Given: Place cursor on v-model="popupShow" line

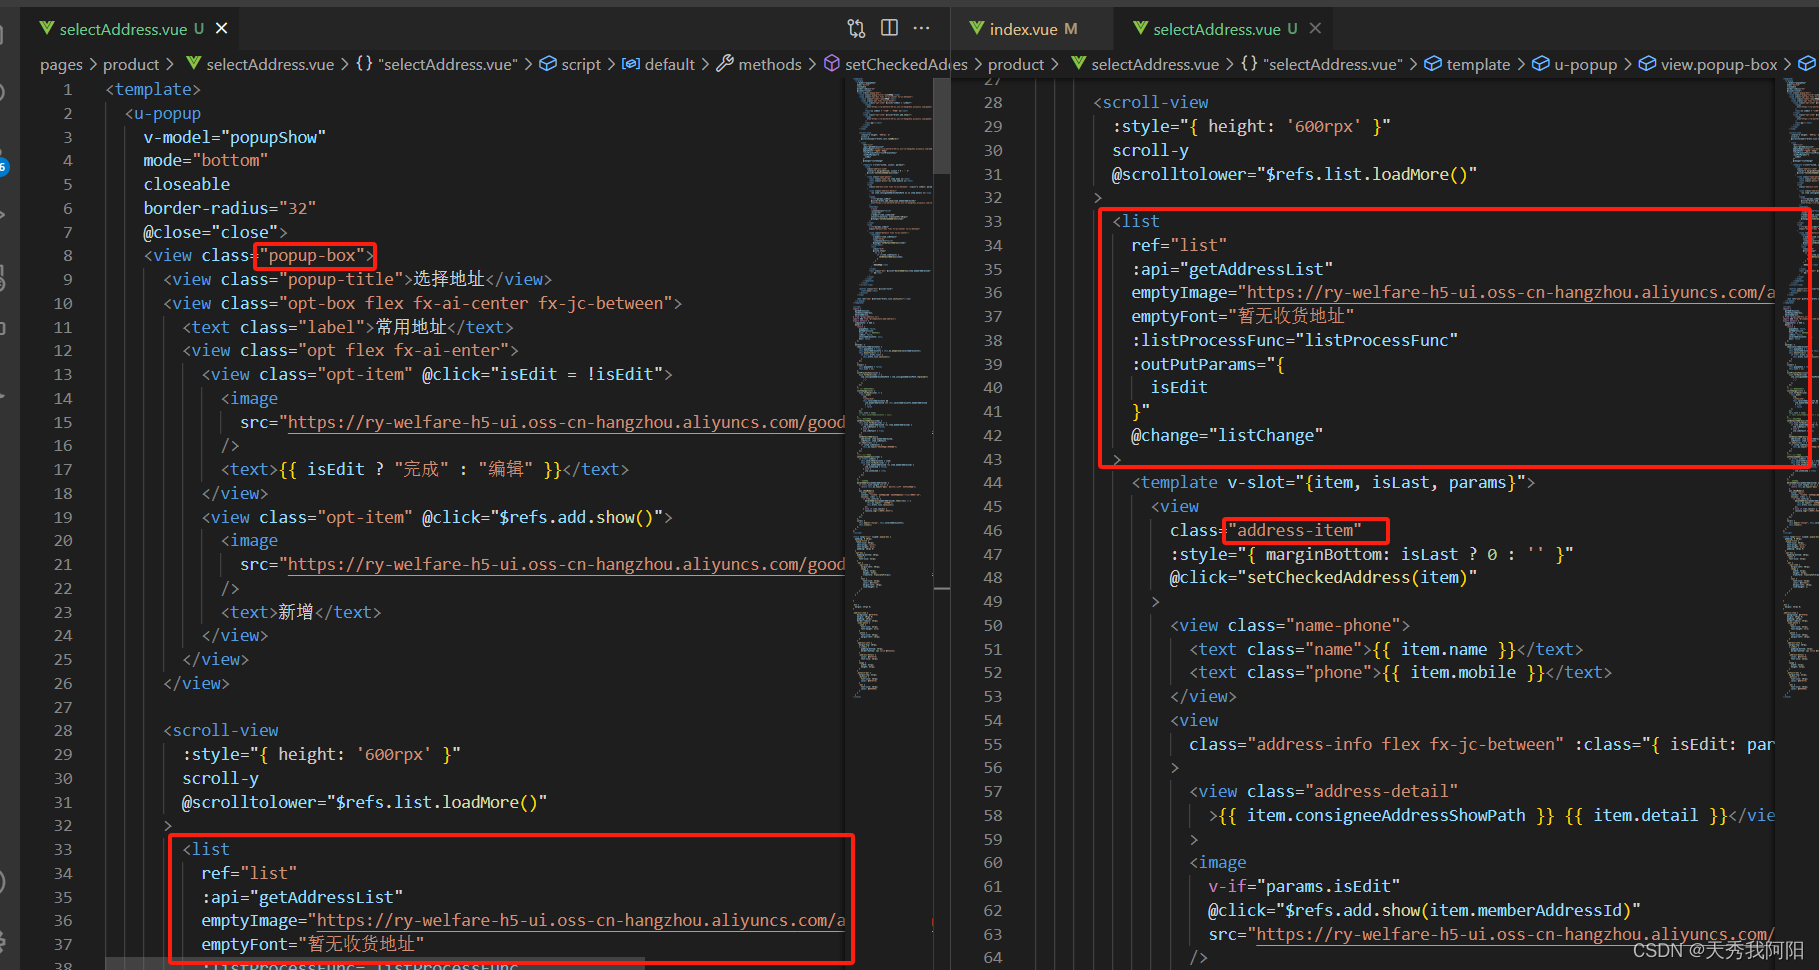Looking at the screenshot, I should click(x=234, y=137).
